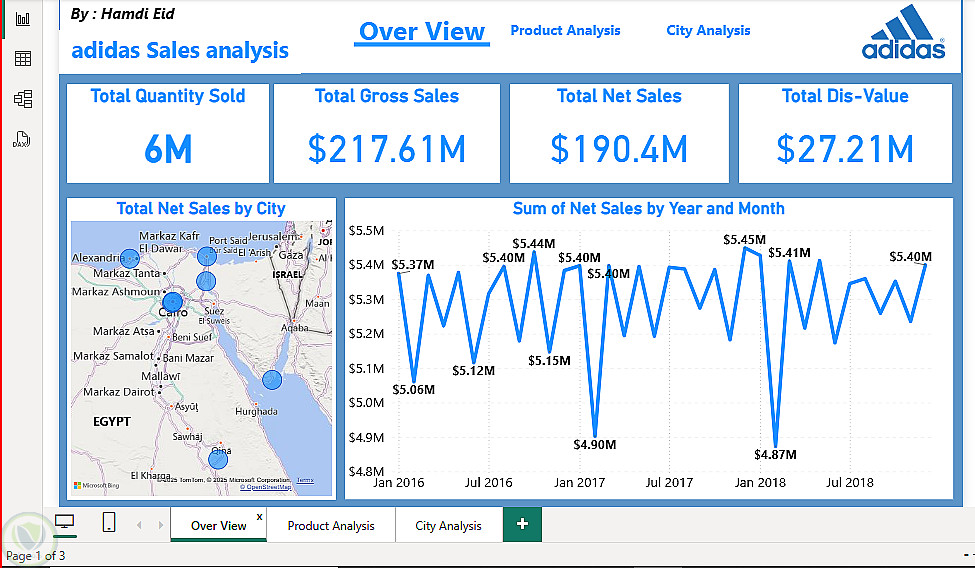Image resolution: width=975 pixels, height=568 pixels.
Task: Click the Alexandria bubble on the map
Action: click(129, 258)
